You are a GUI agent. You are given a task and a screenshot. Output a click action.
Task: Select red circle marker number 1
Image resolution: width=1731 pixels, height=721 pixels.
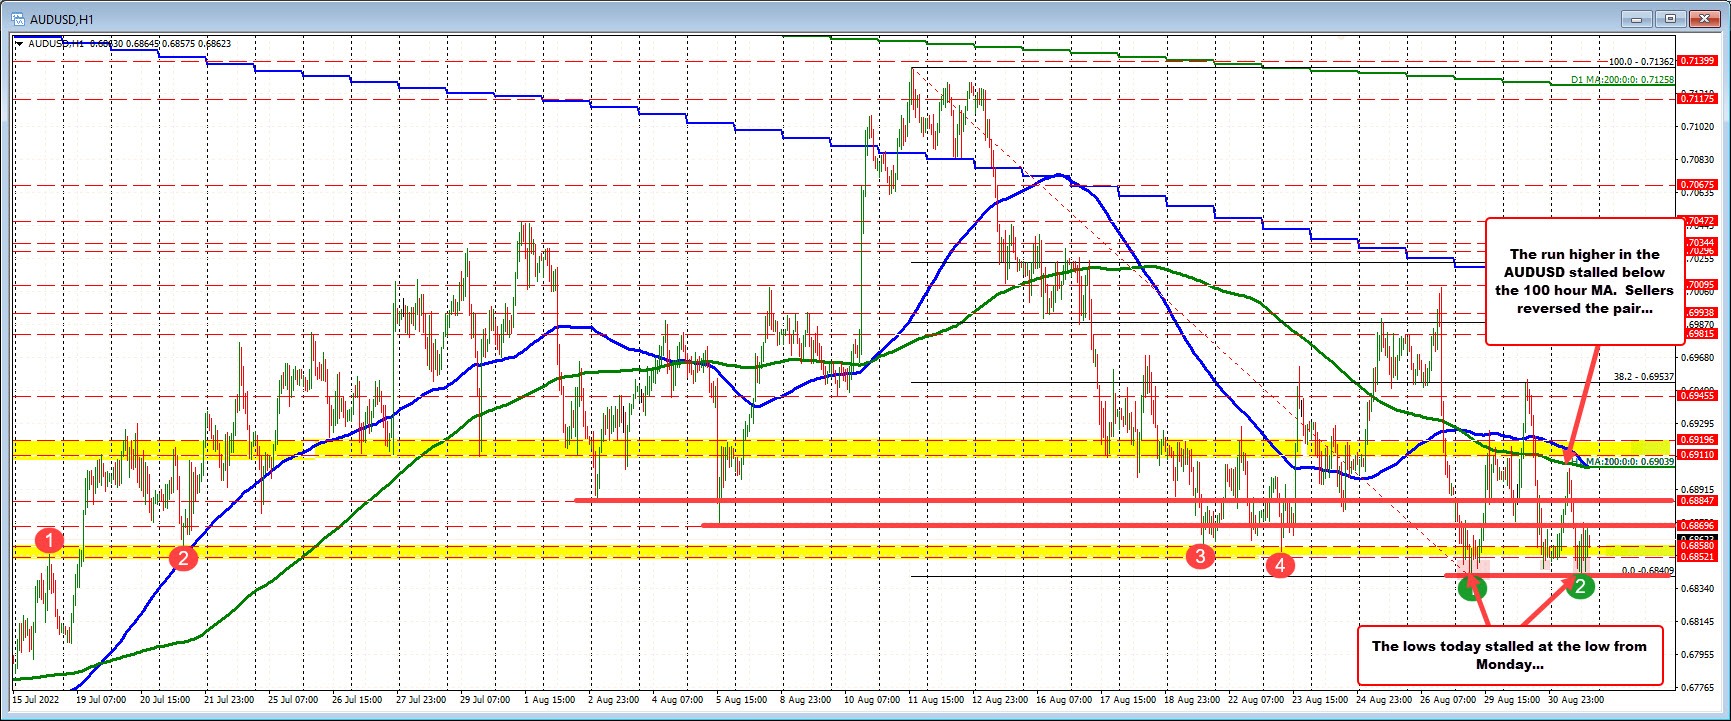50,541
